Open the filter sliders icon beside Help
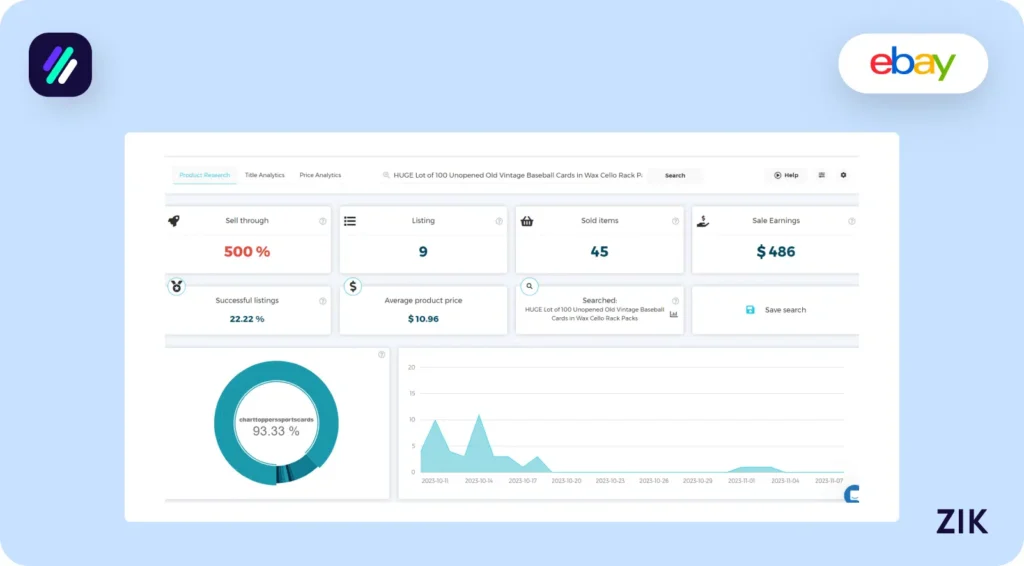The height and width of the screenshot is (566, 1024). coord(822,175)
